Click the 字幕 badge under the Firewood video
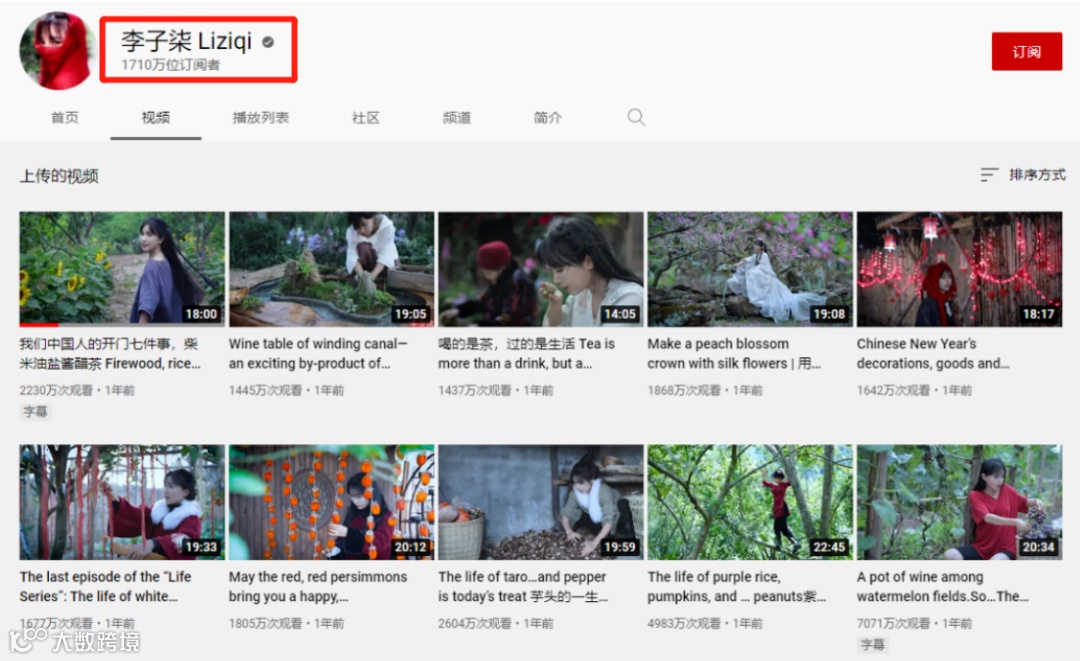Screen dimensions: 1080x661 pos(35,412)
